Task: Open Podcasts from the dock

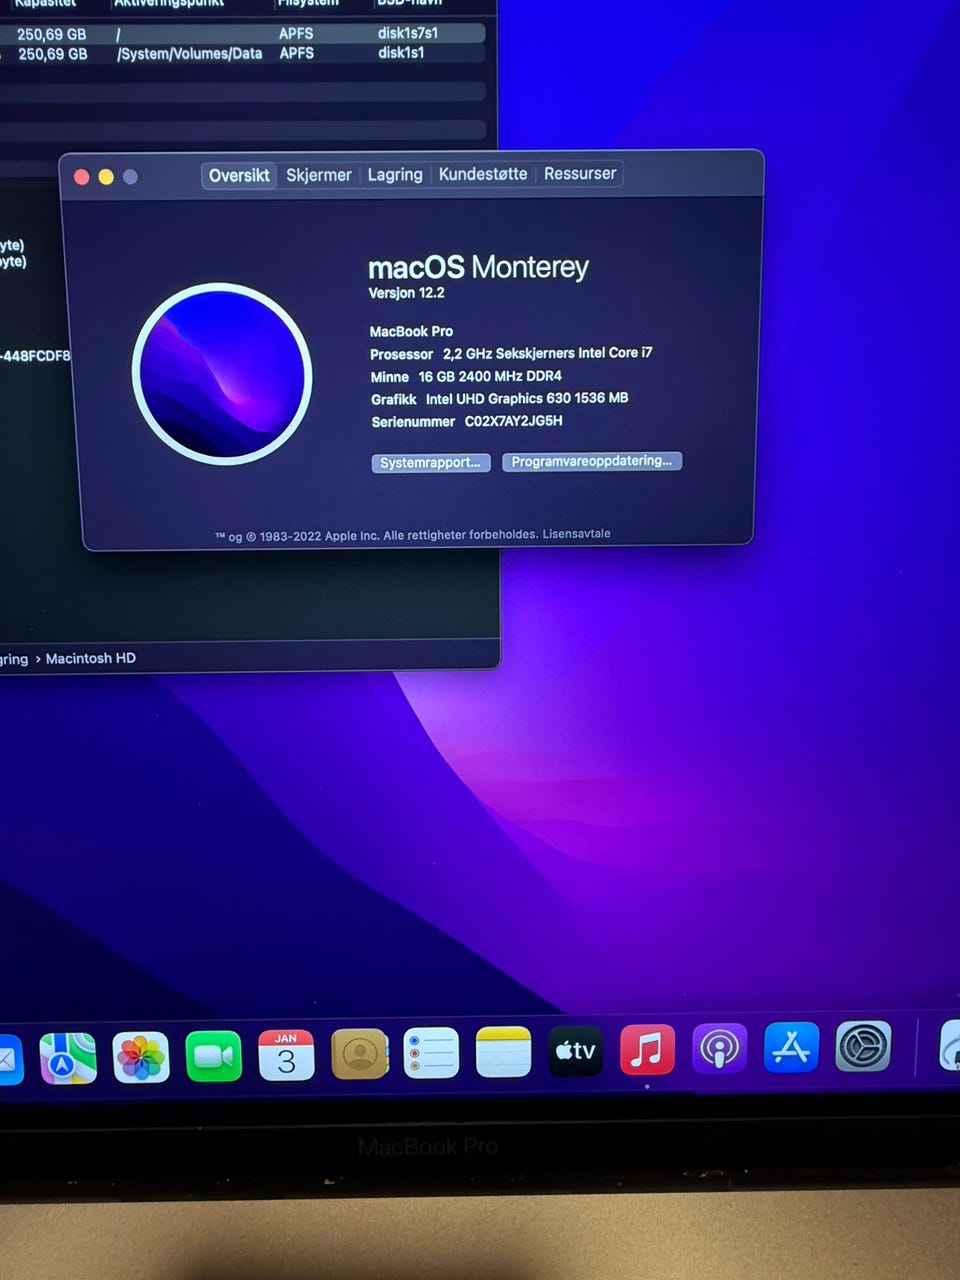Action: click(719, 1049)
